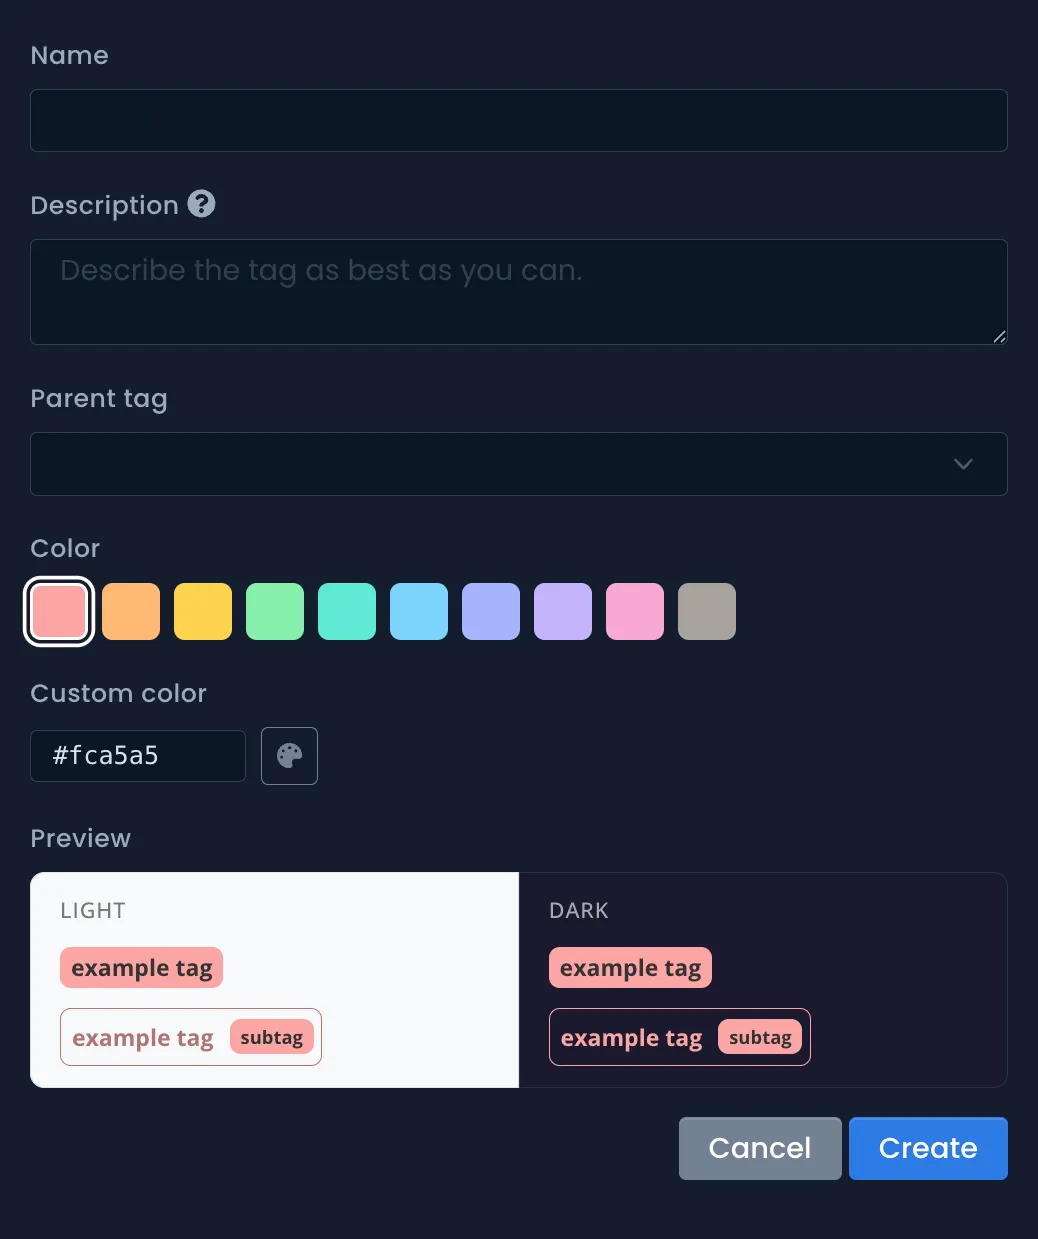Select the light green color swatch
This screenshot has width=1038, height=1239.
click(275, 612)
